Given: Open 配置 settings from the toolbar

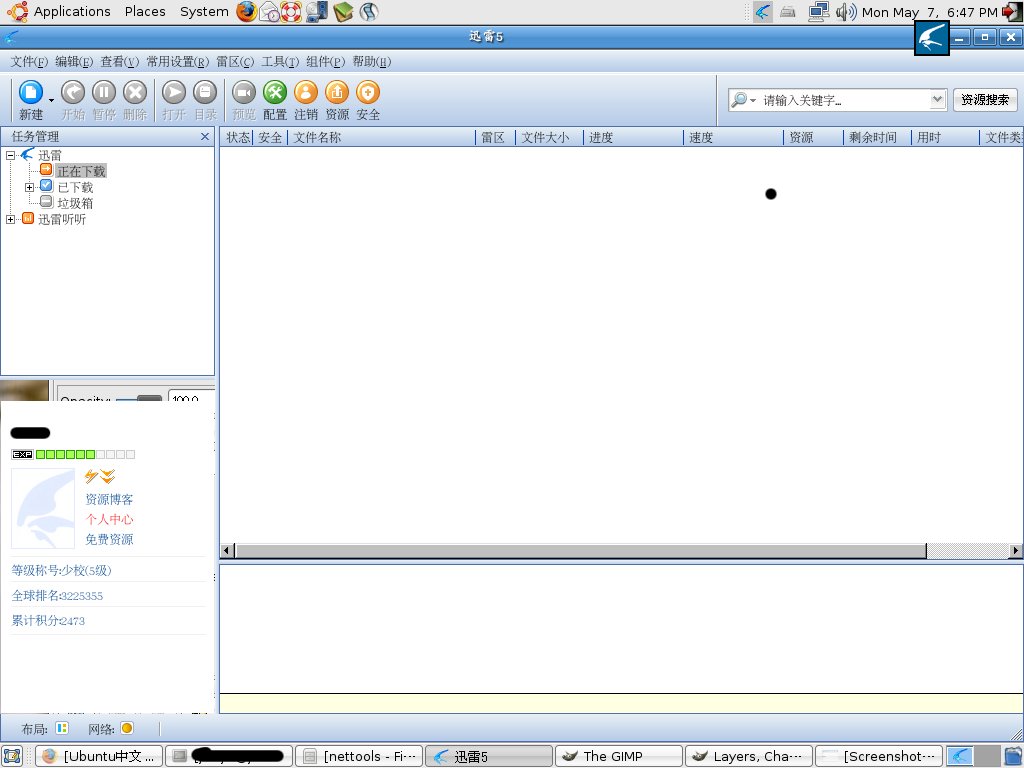Looking at the screenshot, I should pyautogui.click(x=275, y=93).
